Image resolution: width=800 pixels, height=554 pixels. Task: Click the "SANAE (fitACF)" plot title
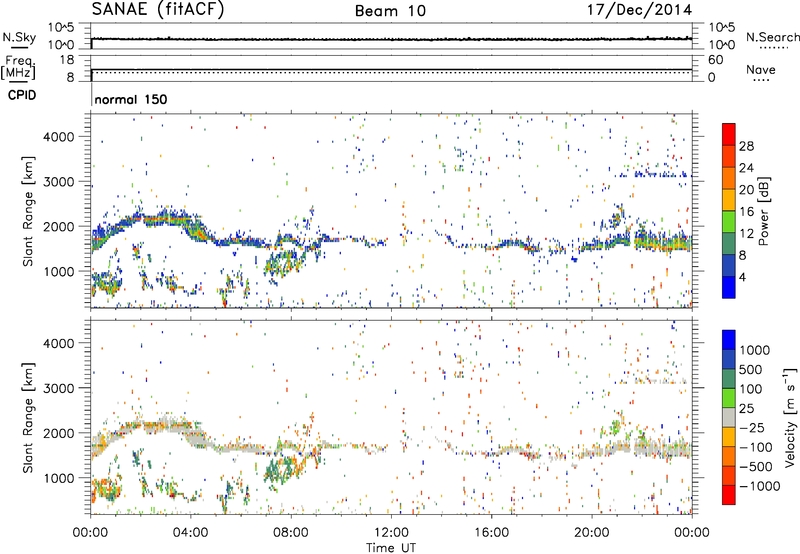click(158, 9)
